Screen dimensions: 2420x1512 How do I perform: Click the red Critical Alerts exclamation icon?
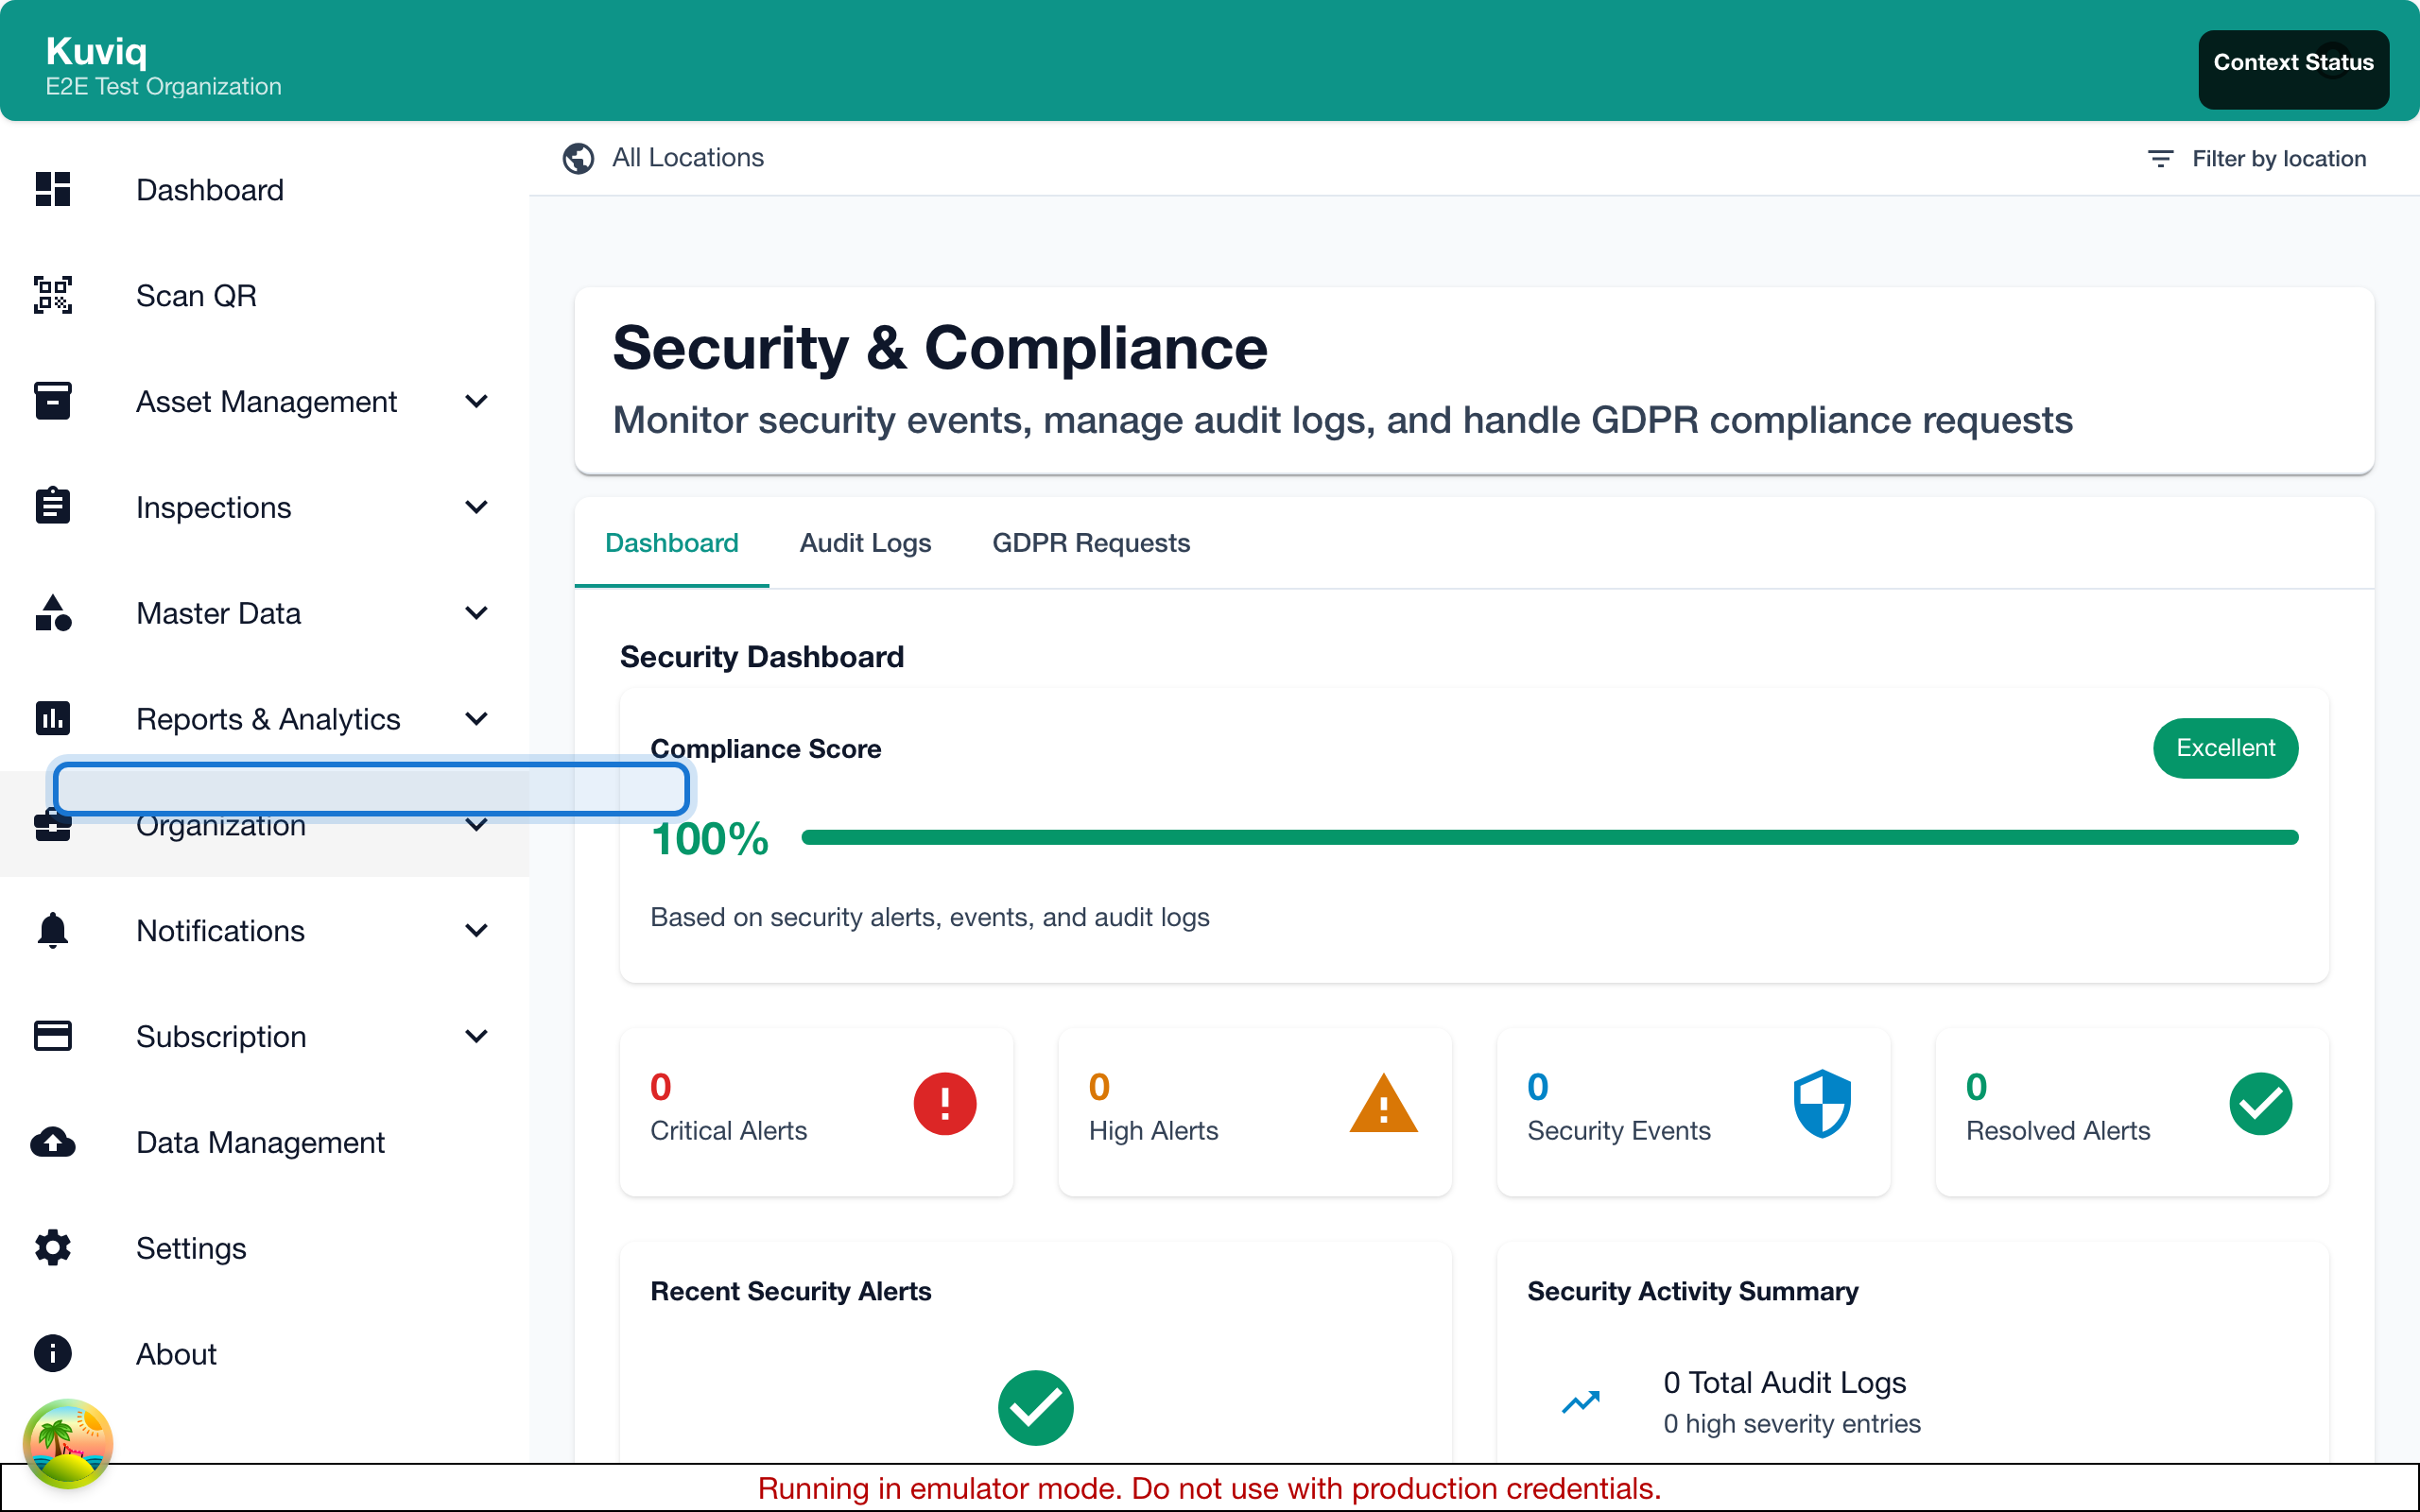(944, 1104)
